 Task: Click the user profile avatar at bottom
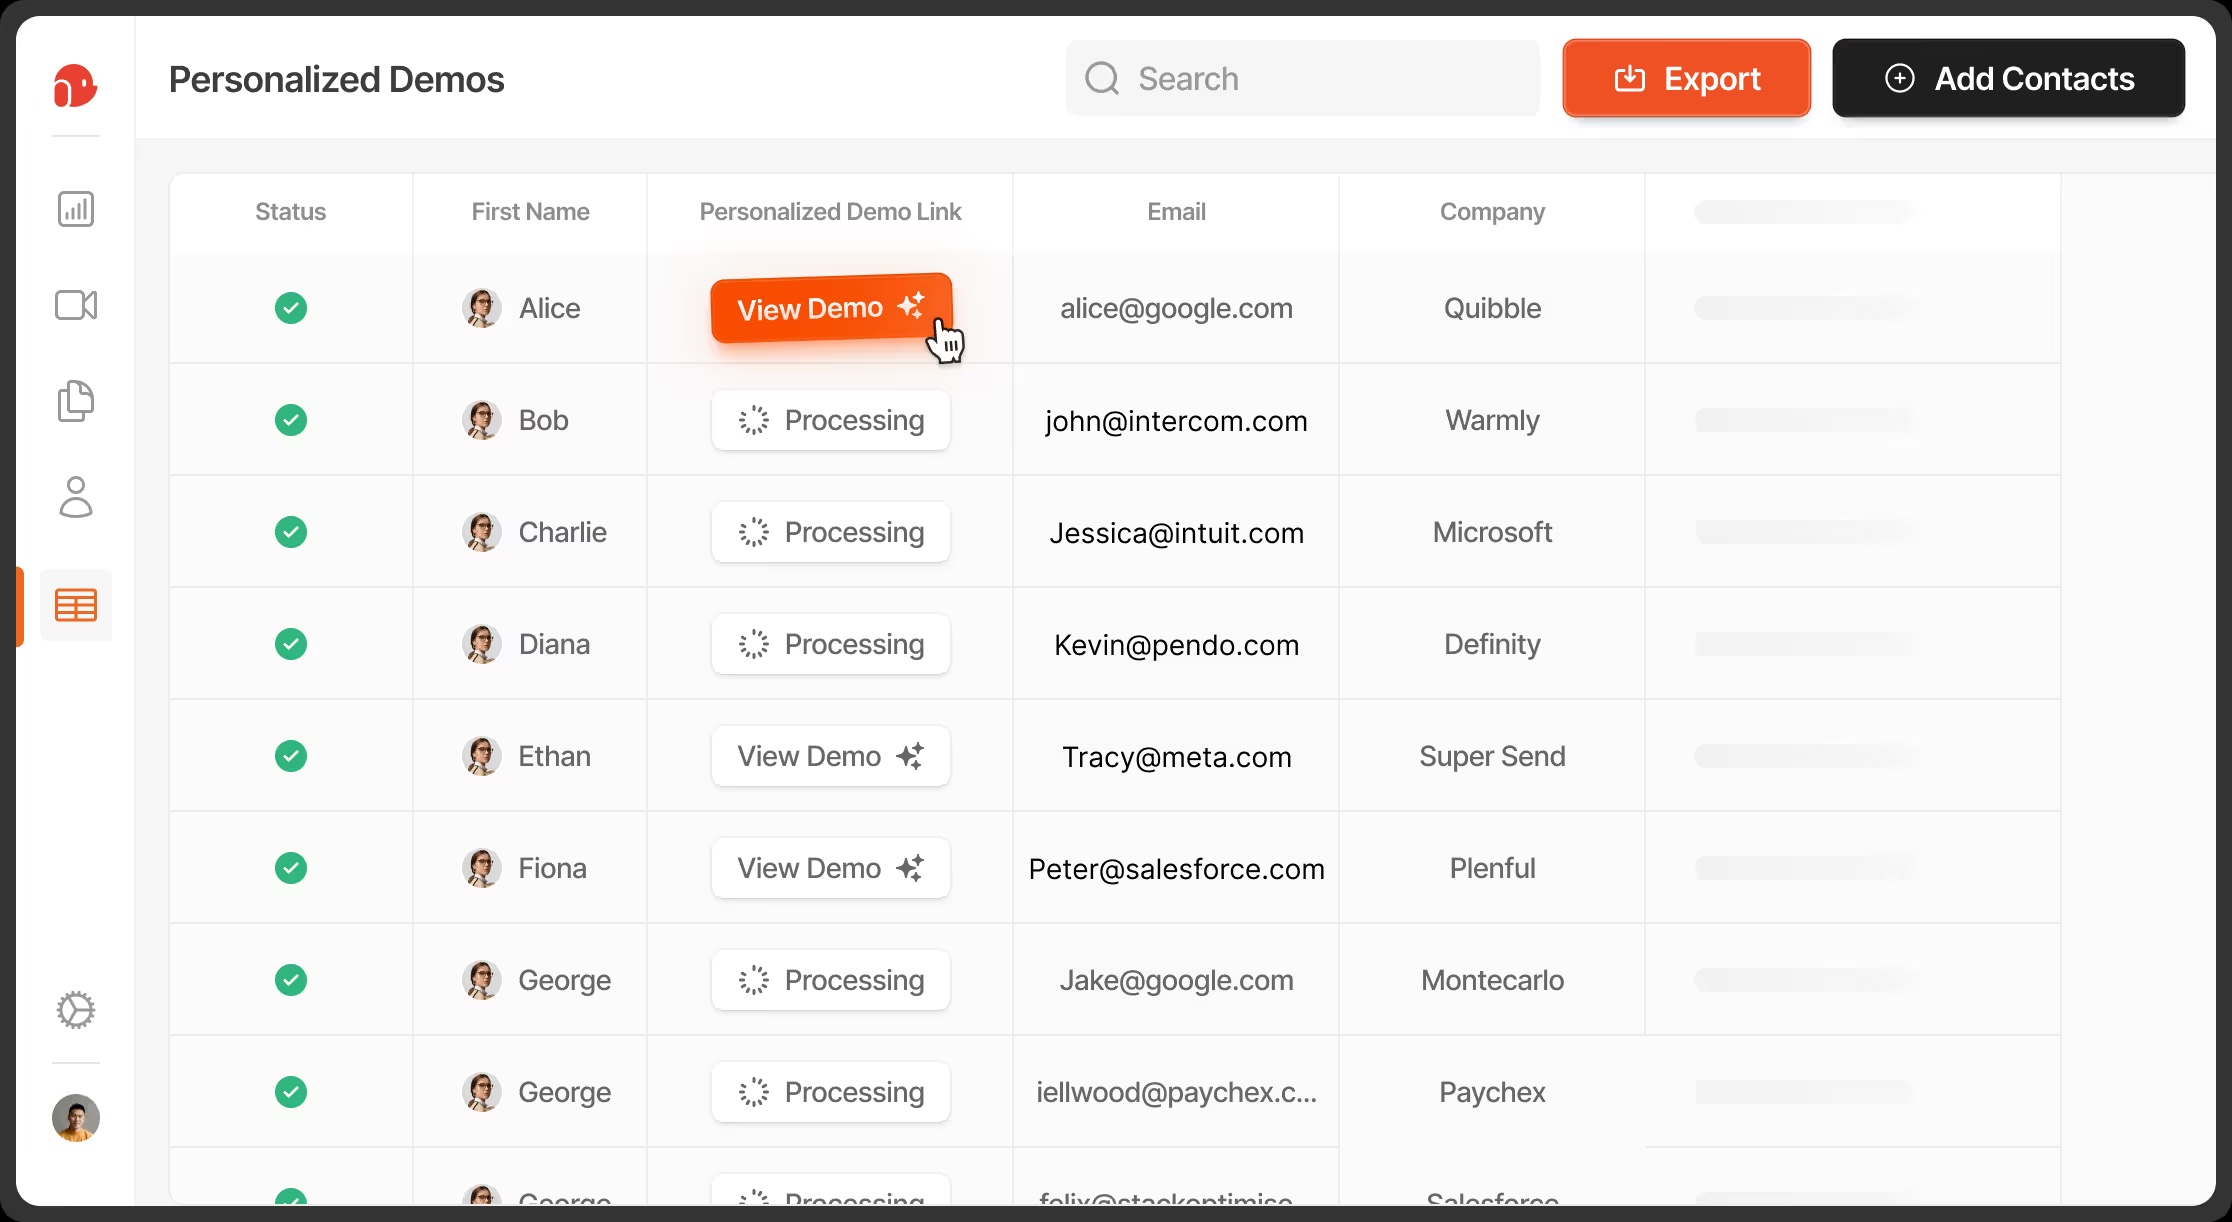[x=76, y=1118]
